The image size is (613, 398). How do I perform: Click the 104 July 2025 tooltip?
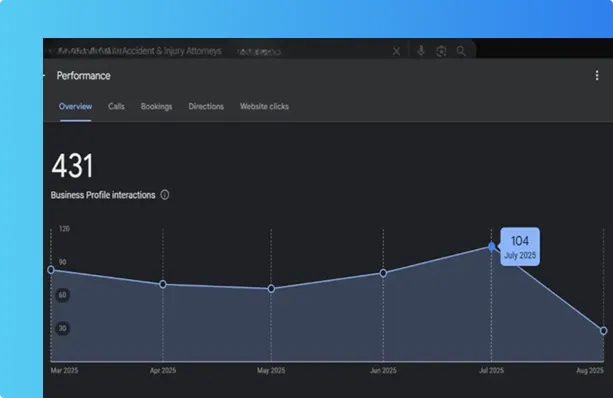pyautogui.click(x=520, y=247)
